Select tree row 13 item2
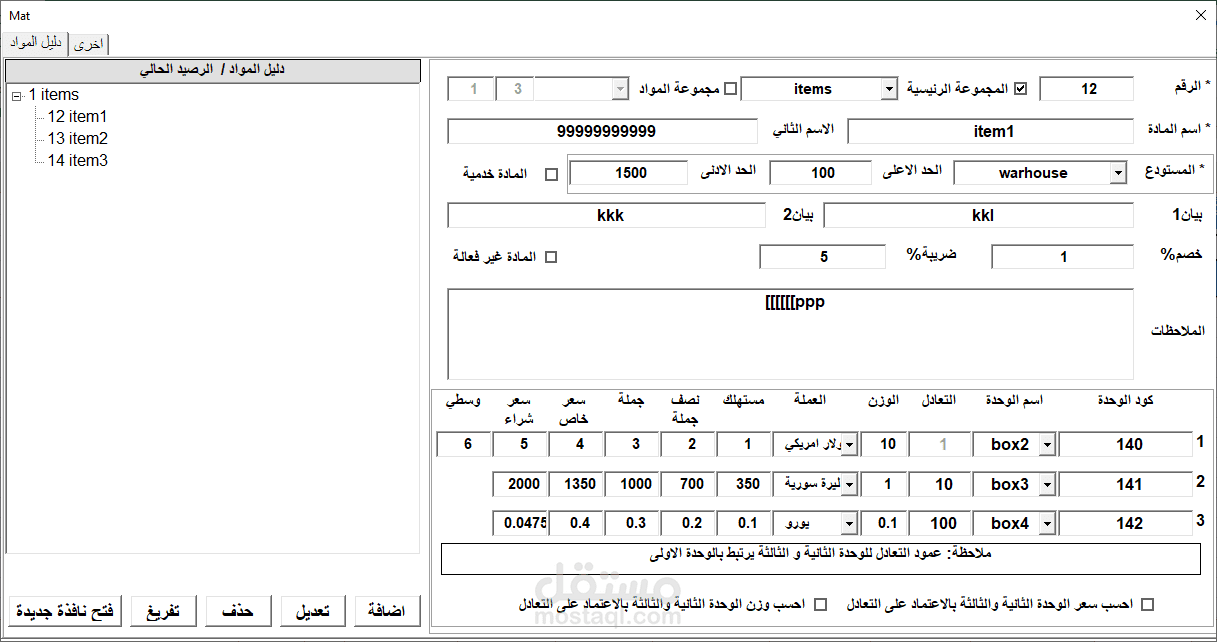The image size is (1217, 642). tap(77, 139)
